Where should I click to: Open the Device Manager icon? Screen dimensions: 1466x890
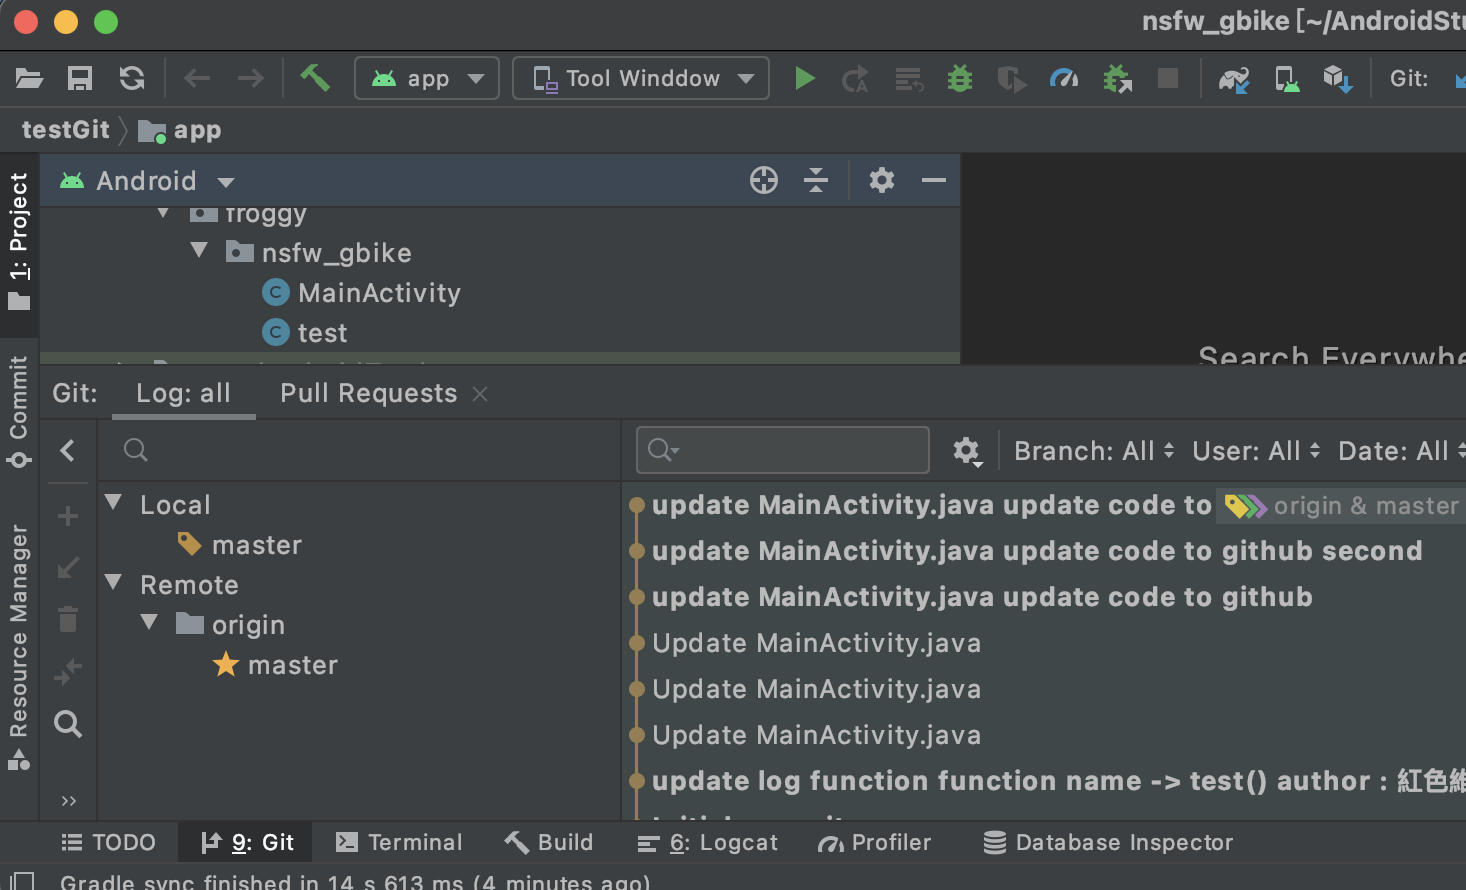point(1286,78)
